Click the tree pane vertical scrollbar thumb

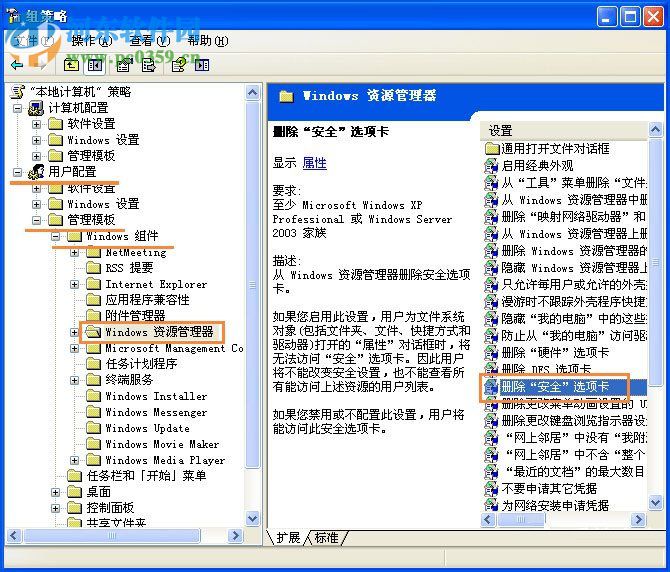point(253,285)
